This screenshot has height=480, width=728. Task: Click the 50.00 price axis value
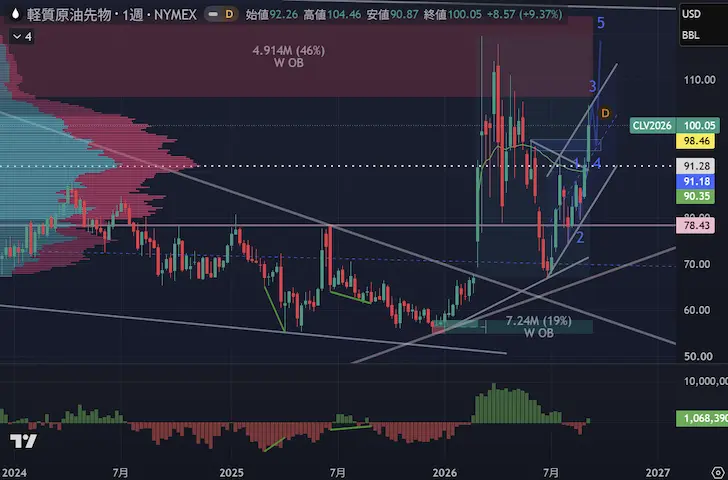coord(698,357)
